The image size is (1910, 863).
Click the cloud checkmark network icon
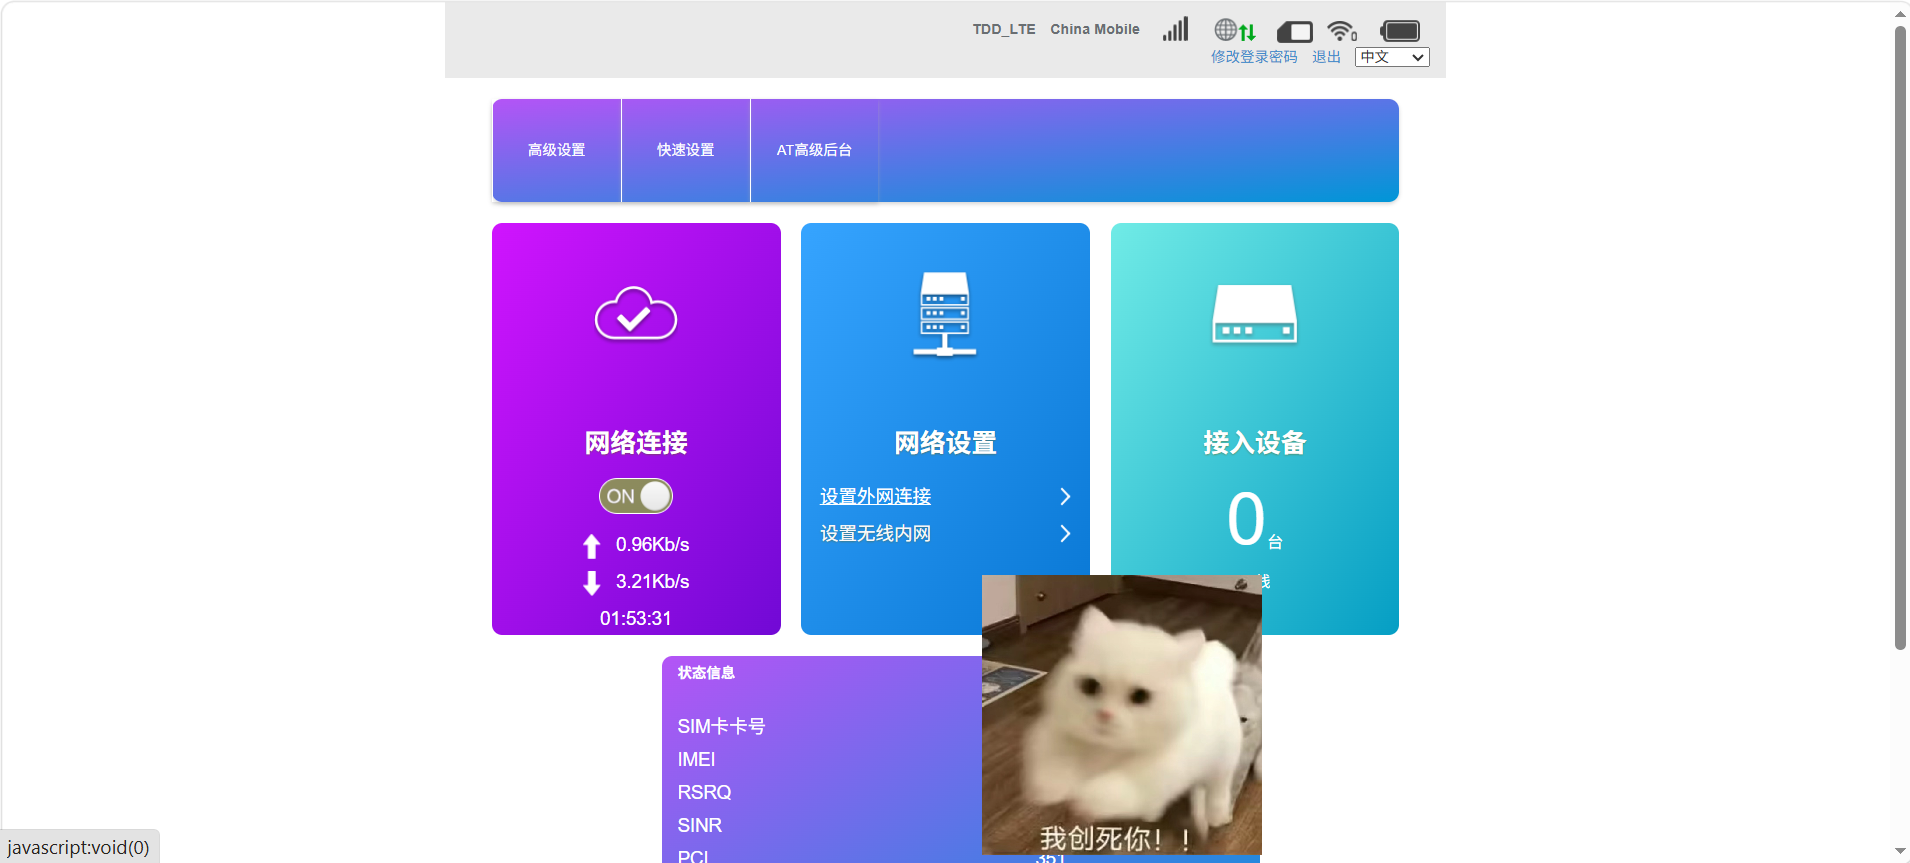pyautogui.click(x=636, y=314)
